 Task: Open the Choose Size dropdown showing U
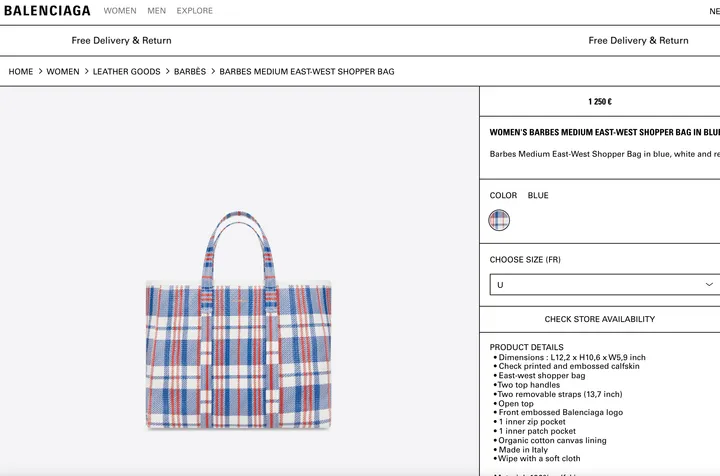[x=600, y=285]
